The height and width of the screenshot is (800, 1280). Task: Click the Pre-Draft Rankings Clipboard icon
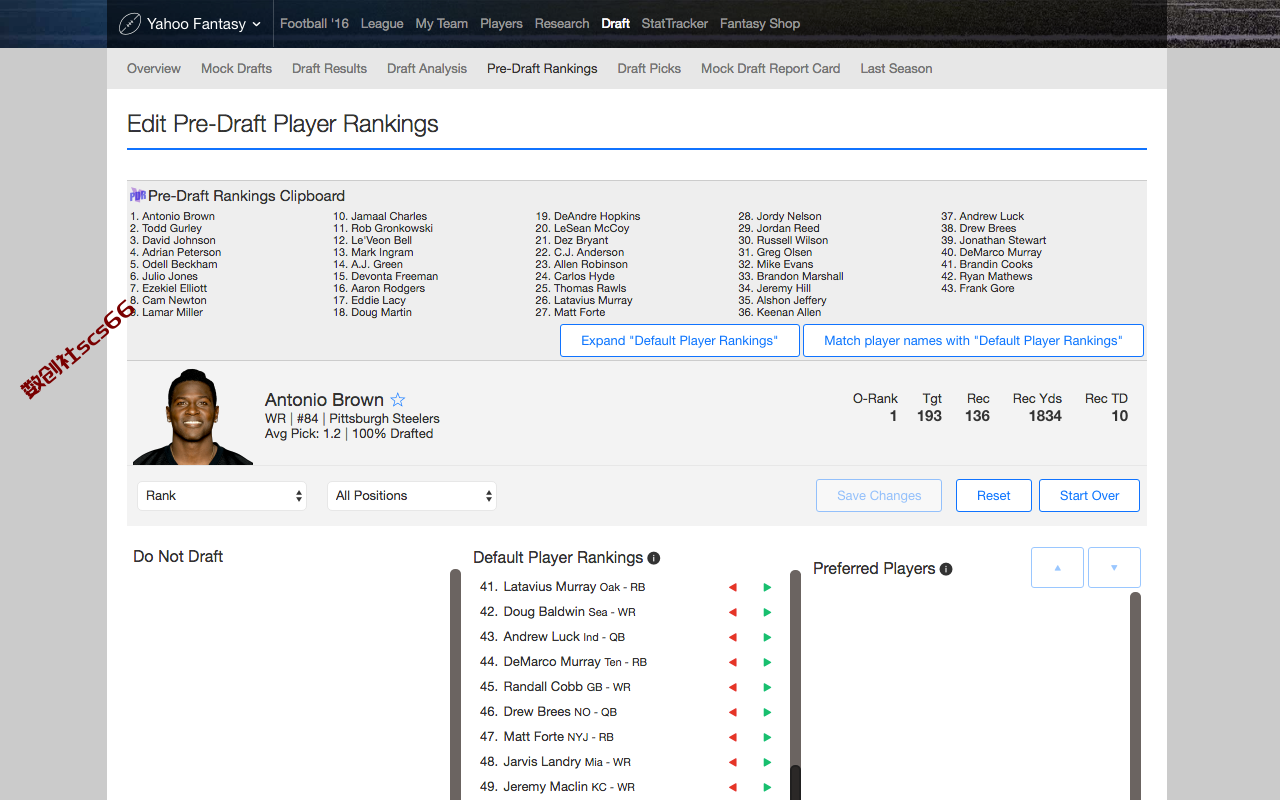[137, 195]
